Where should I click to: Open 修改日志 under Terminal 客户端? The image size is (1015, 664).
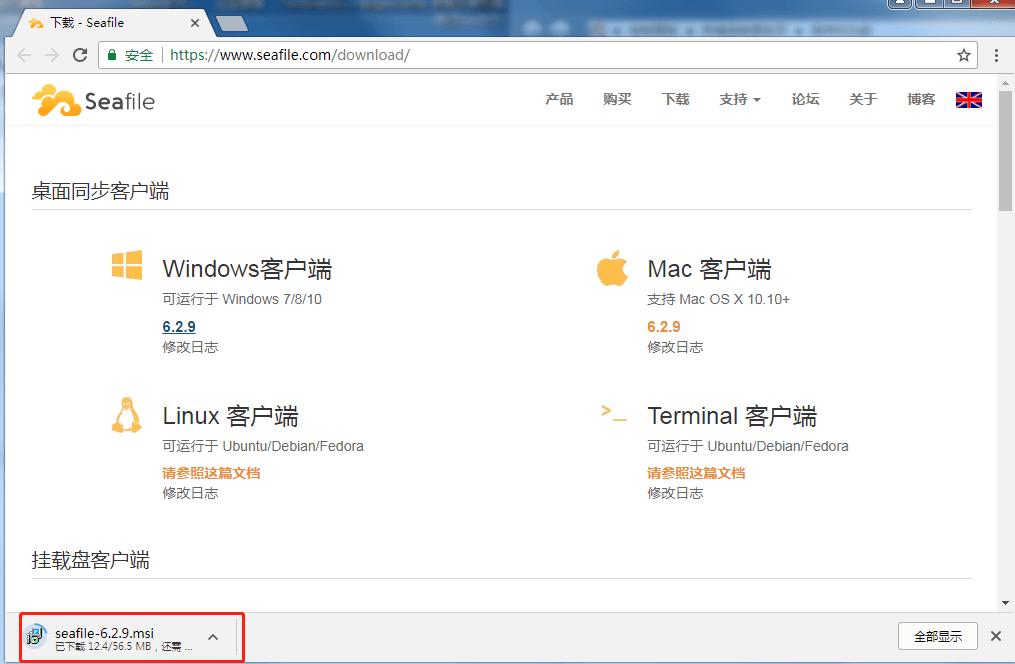tap(675, 493)
